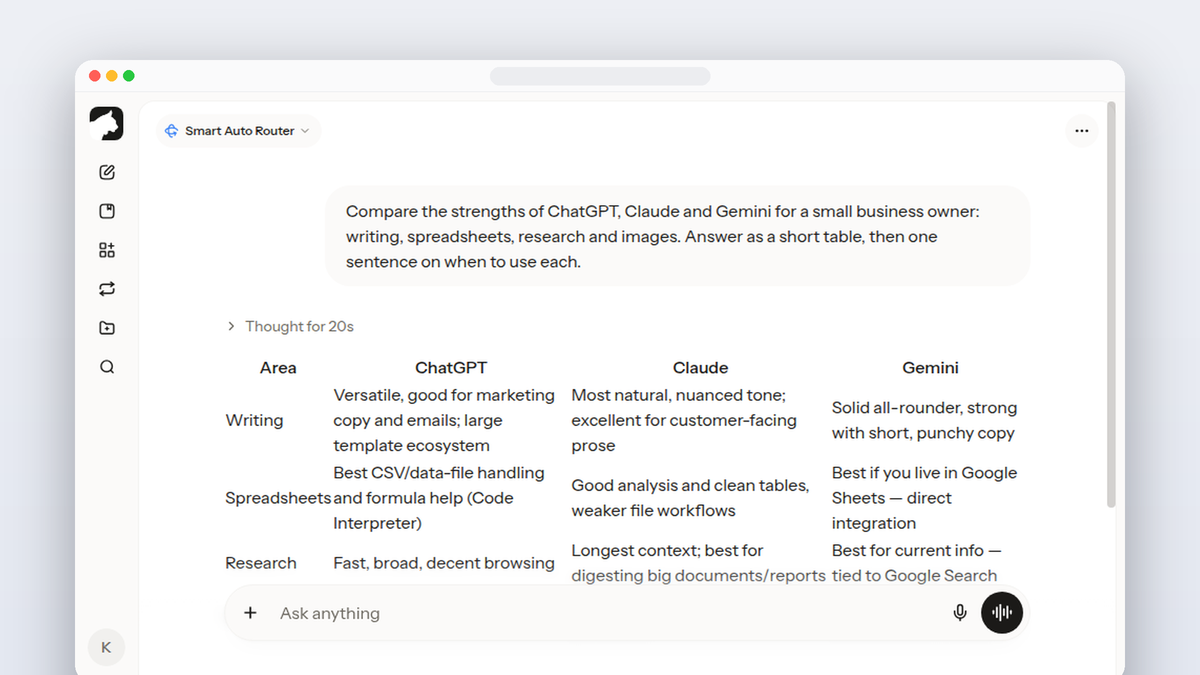Start voice mode with waveform button

coord(1002,613)
